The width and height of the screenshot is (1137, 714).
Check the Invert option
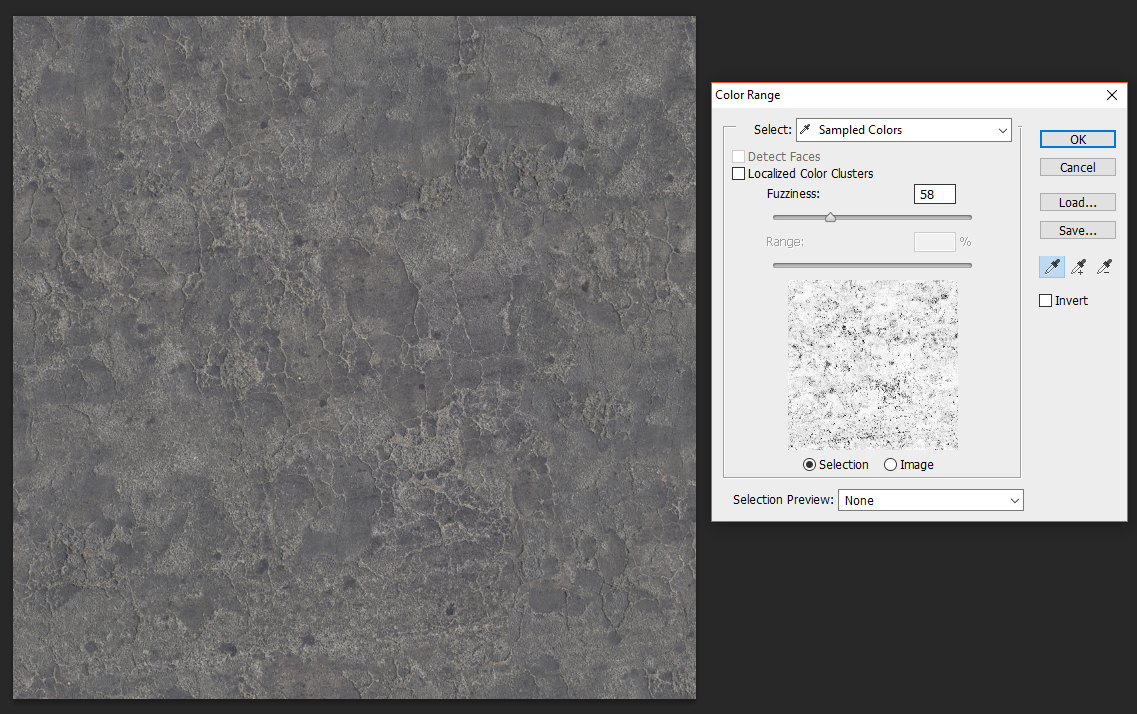(x=1045, y=299)
